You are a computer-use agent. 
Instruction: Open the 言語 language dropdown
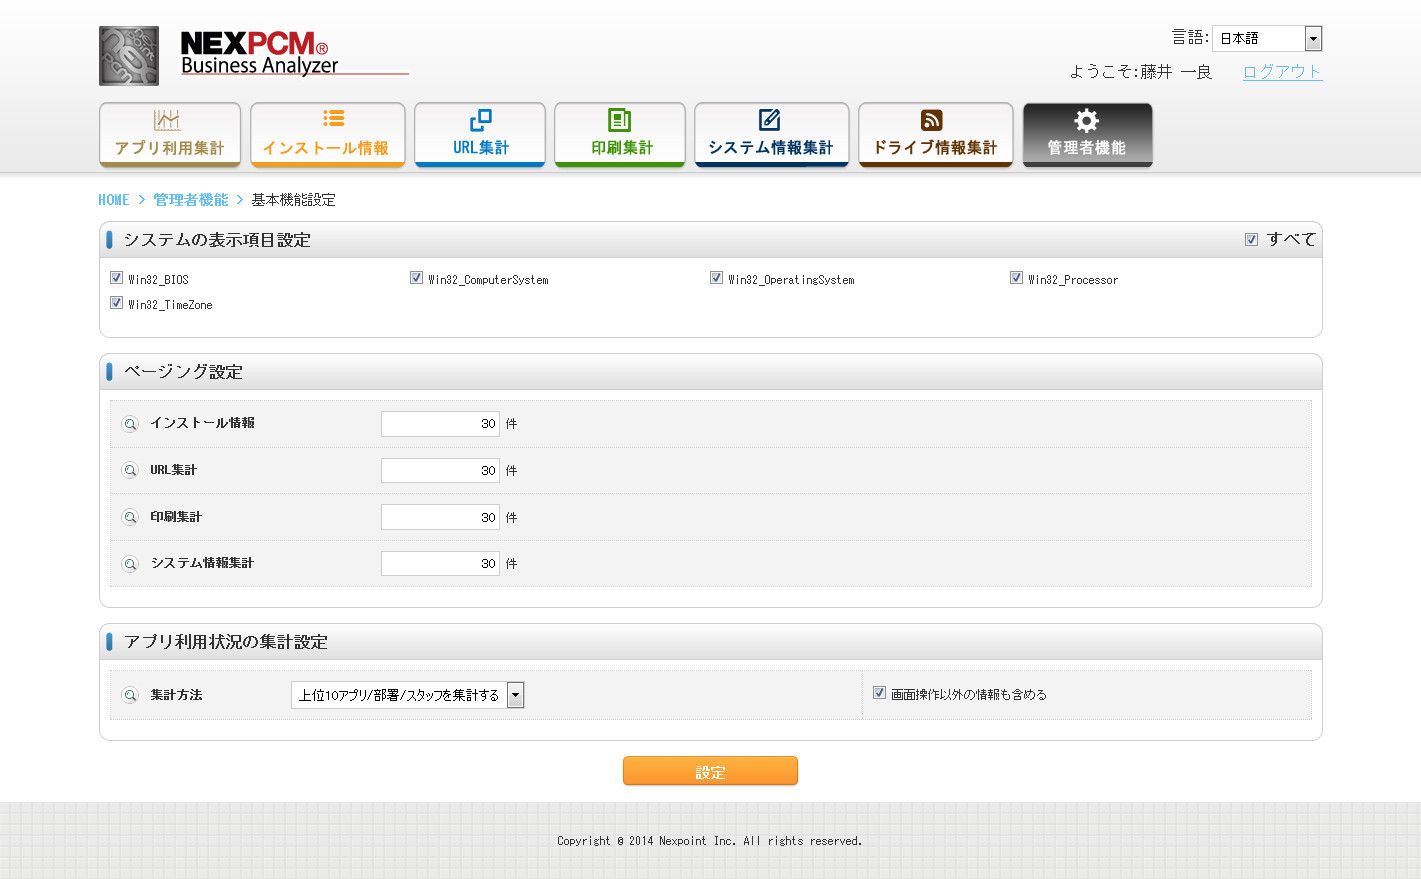[1267, 38]
